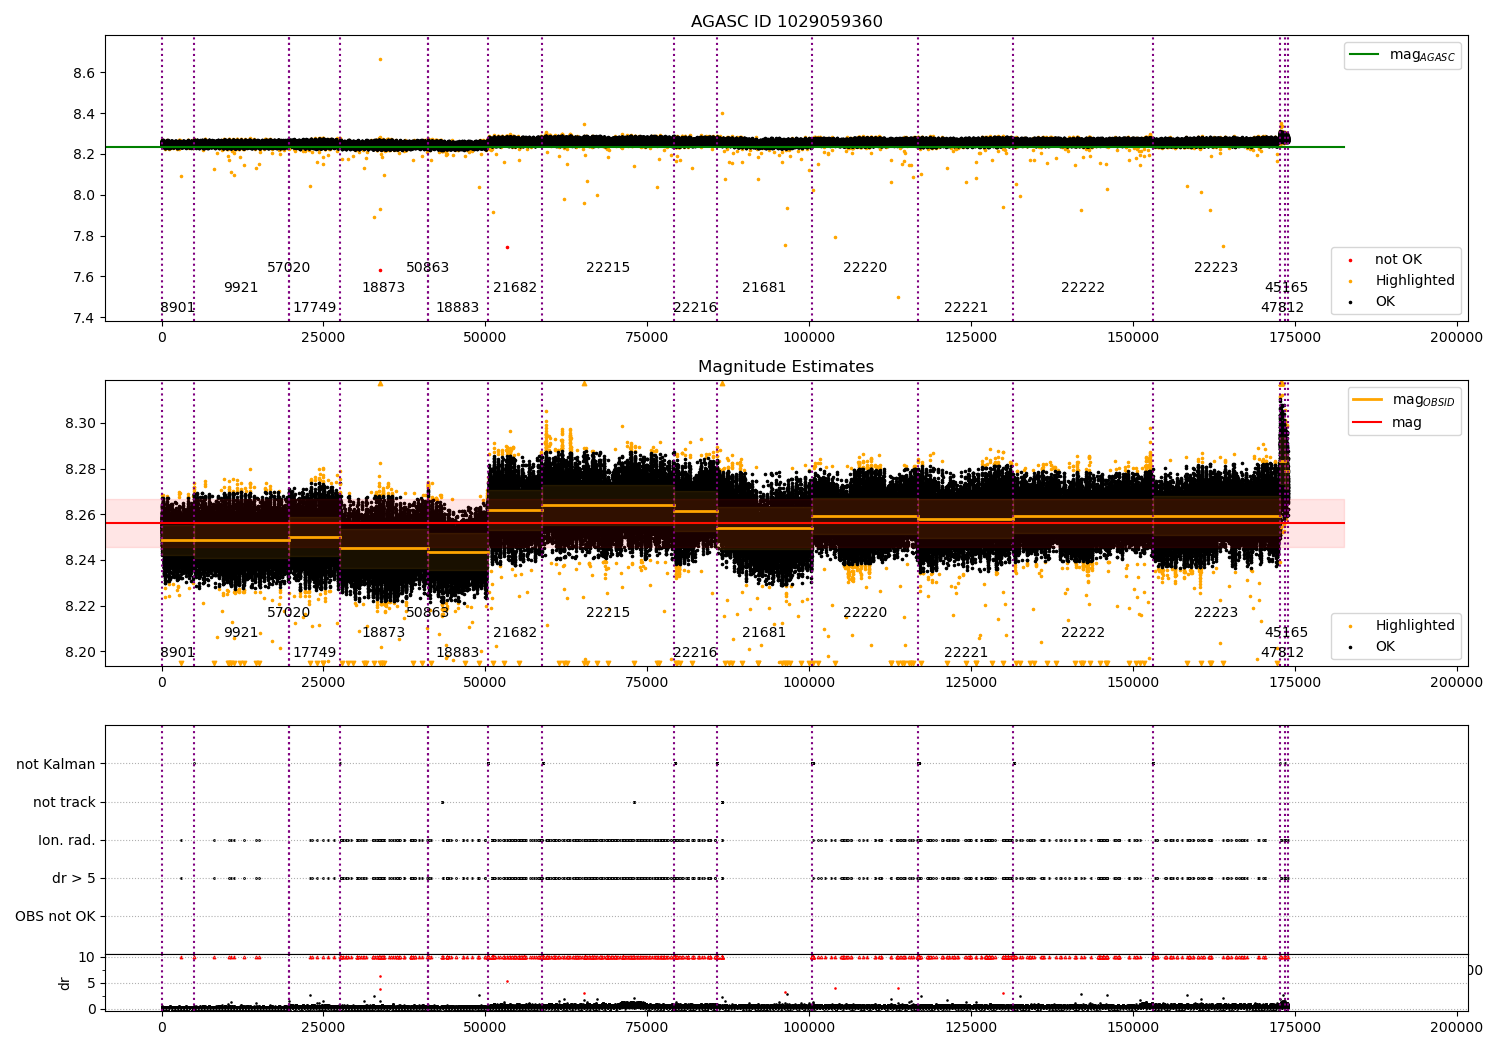
Task: Select the mag AGASC legend entry in top plot
Action: [x=1403, y=55]
